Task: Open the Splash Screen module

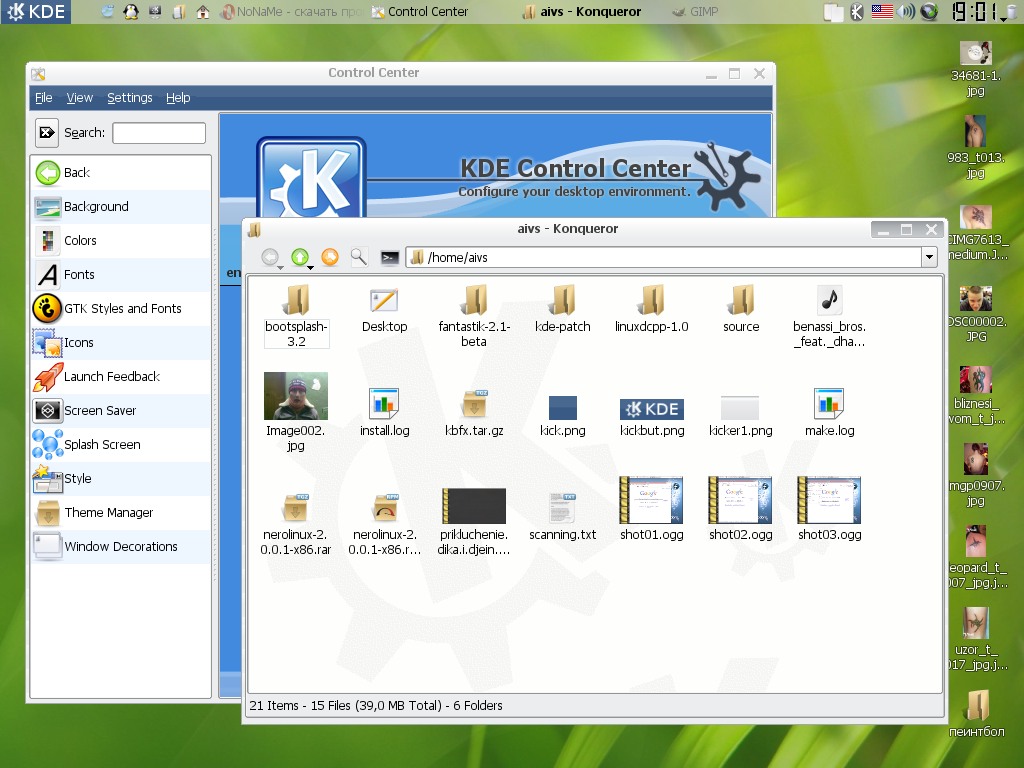Action: (x=102, y=445)
